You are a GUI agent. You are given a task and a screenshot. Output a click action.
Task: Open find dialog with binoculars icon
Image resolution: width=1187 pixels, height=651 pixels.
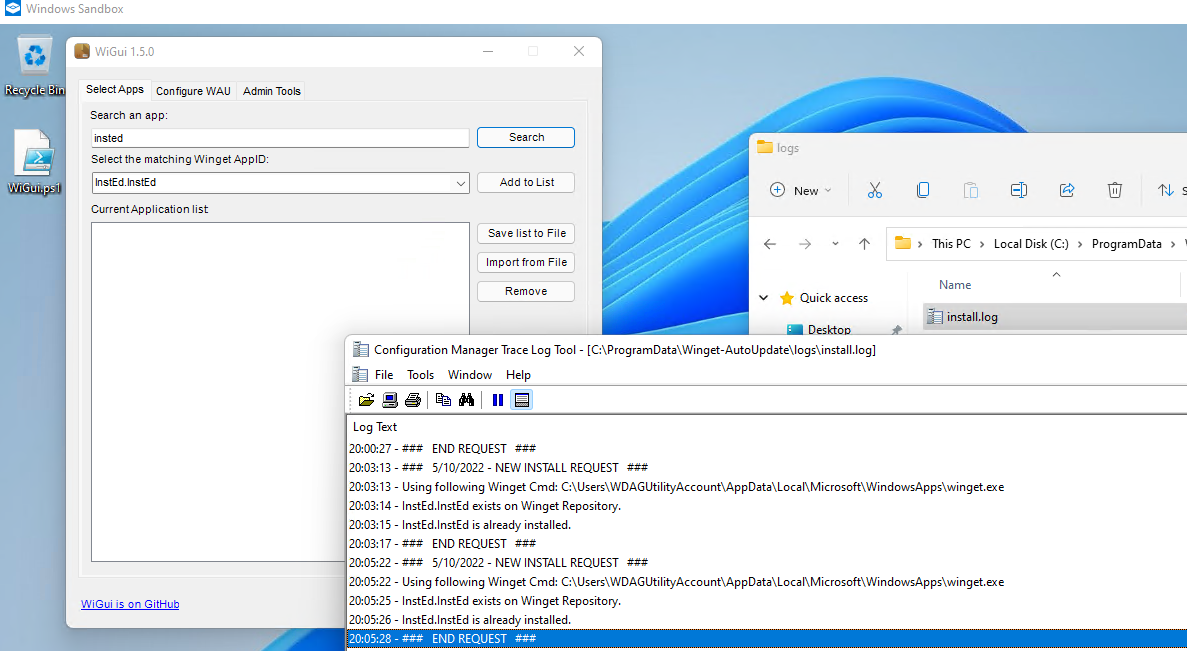coord(466,399)
